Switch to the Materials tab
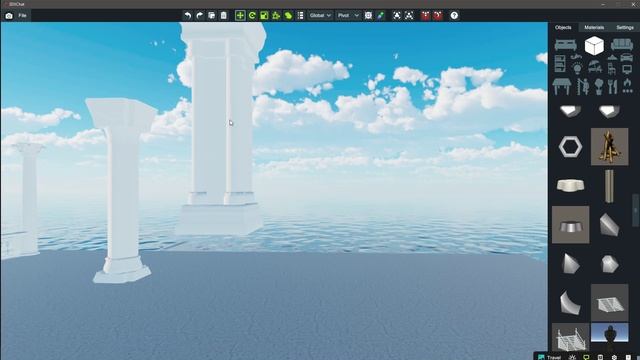This screenshot has width=640, height=360. (594, 27)
